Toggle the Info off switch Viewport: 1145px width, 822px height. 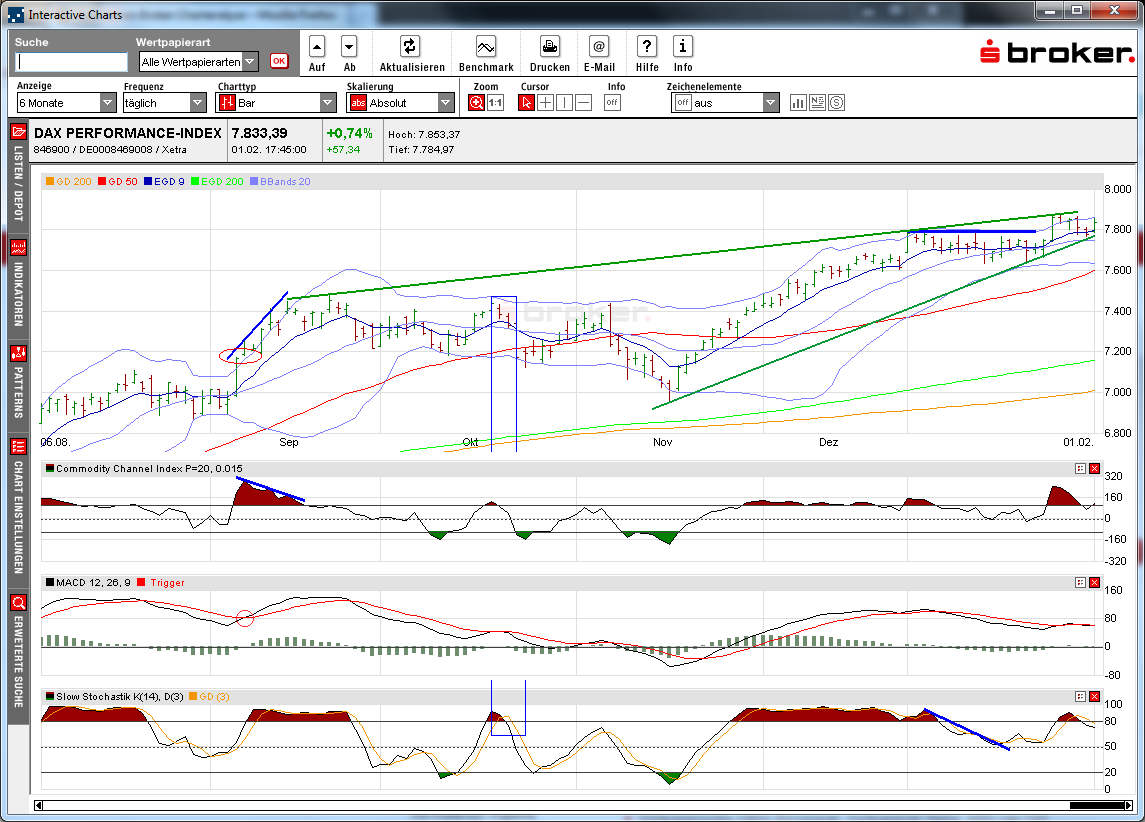[x=612, y=103]
